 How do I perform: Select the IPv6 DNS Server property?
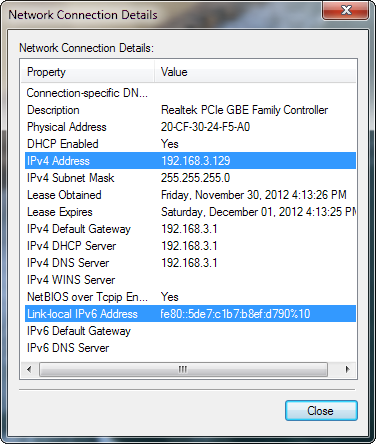pyautogui.click(x=68, y=348)
